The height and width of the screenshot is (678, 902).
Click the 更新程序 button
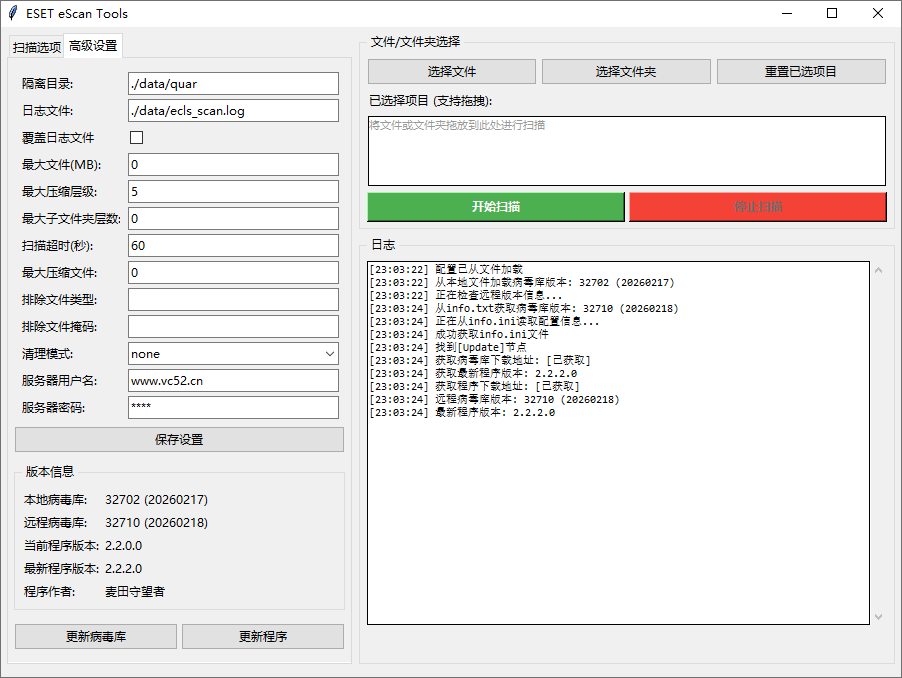[263, 636]
